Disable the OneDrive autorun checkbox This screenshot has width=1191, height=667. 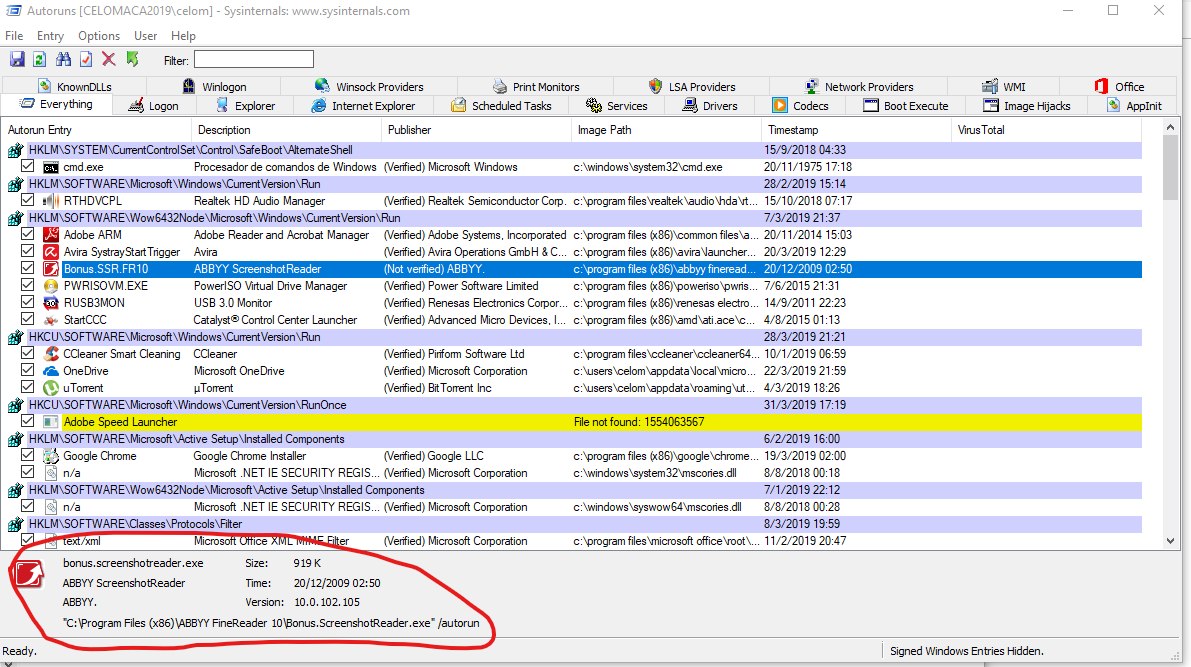(27, 370)
